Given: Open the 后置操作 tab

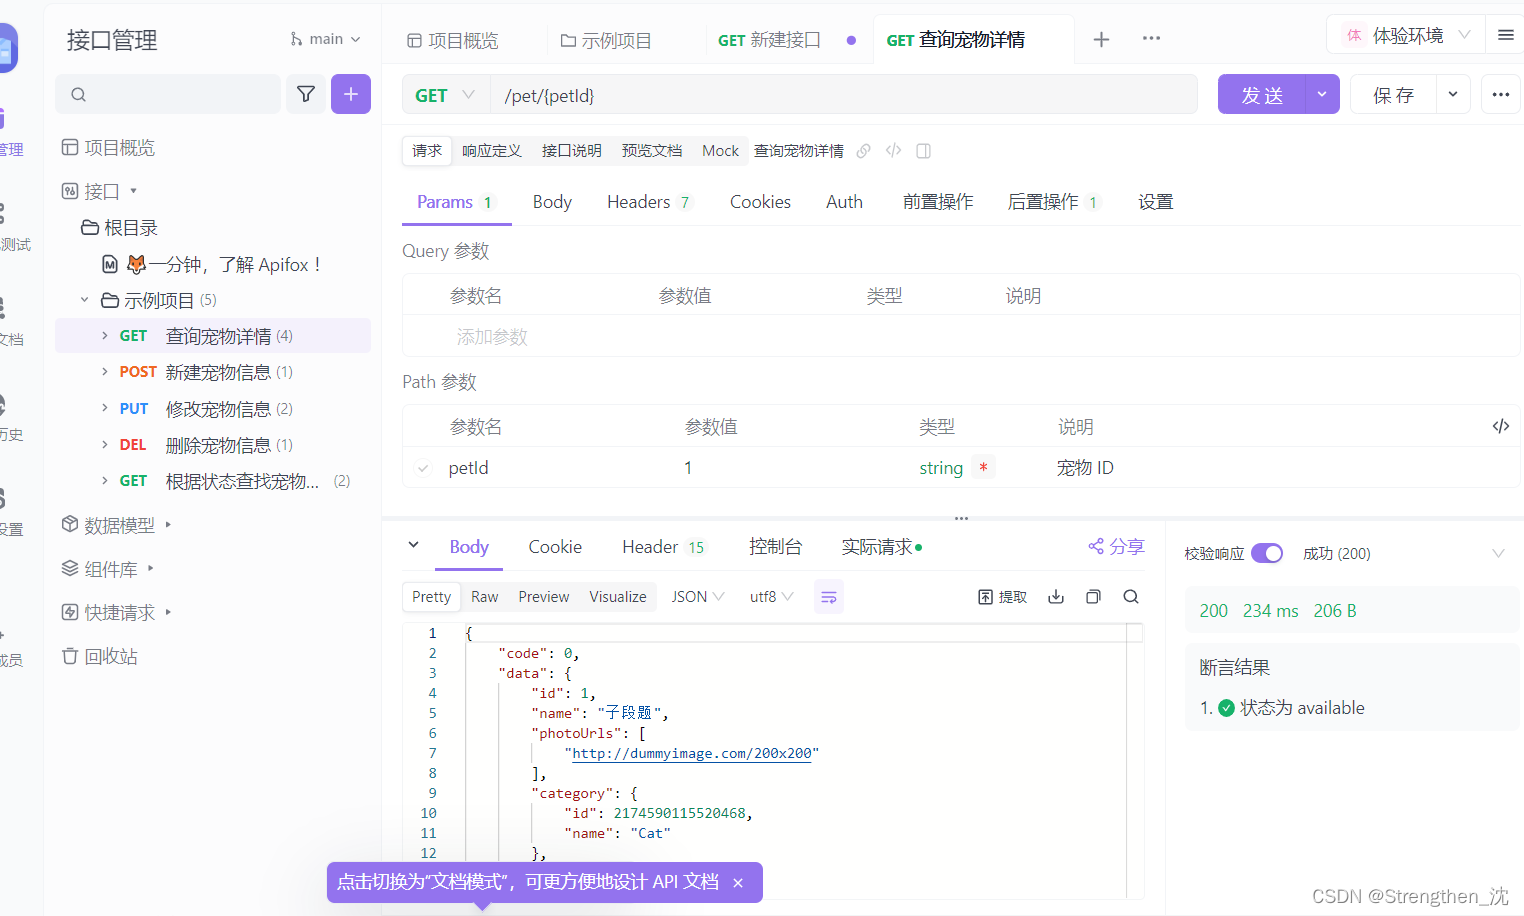Looking at the screenshot, I should point(1054,202).
